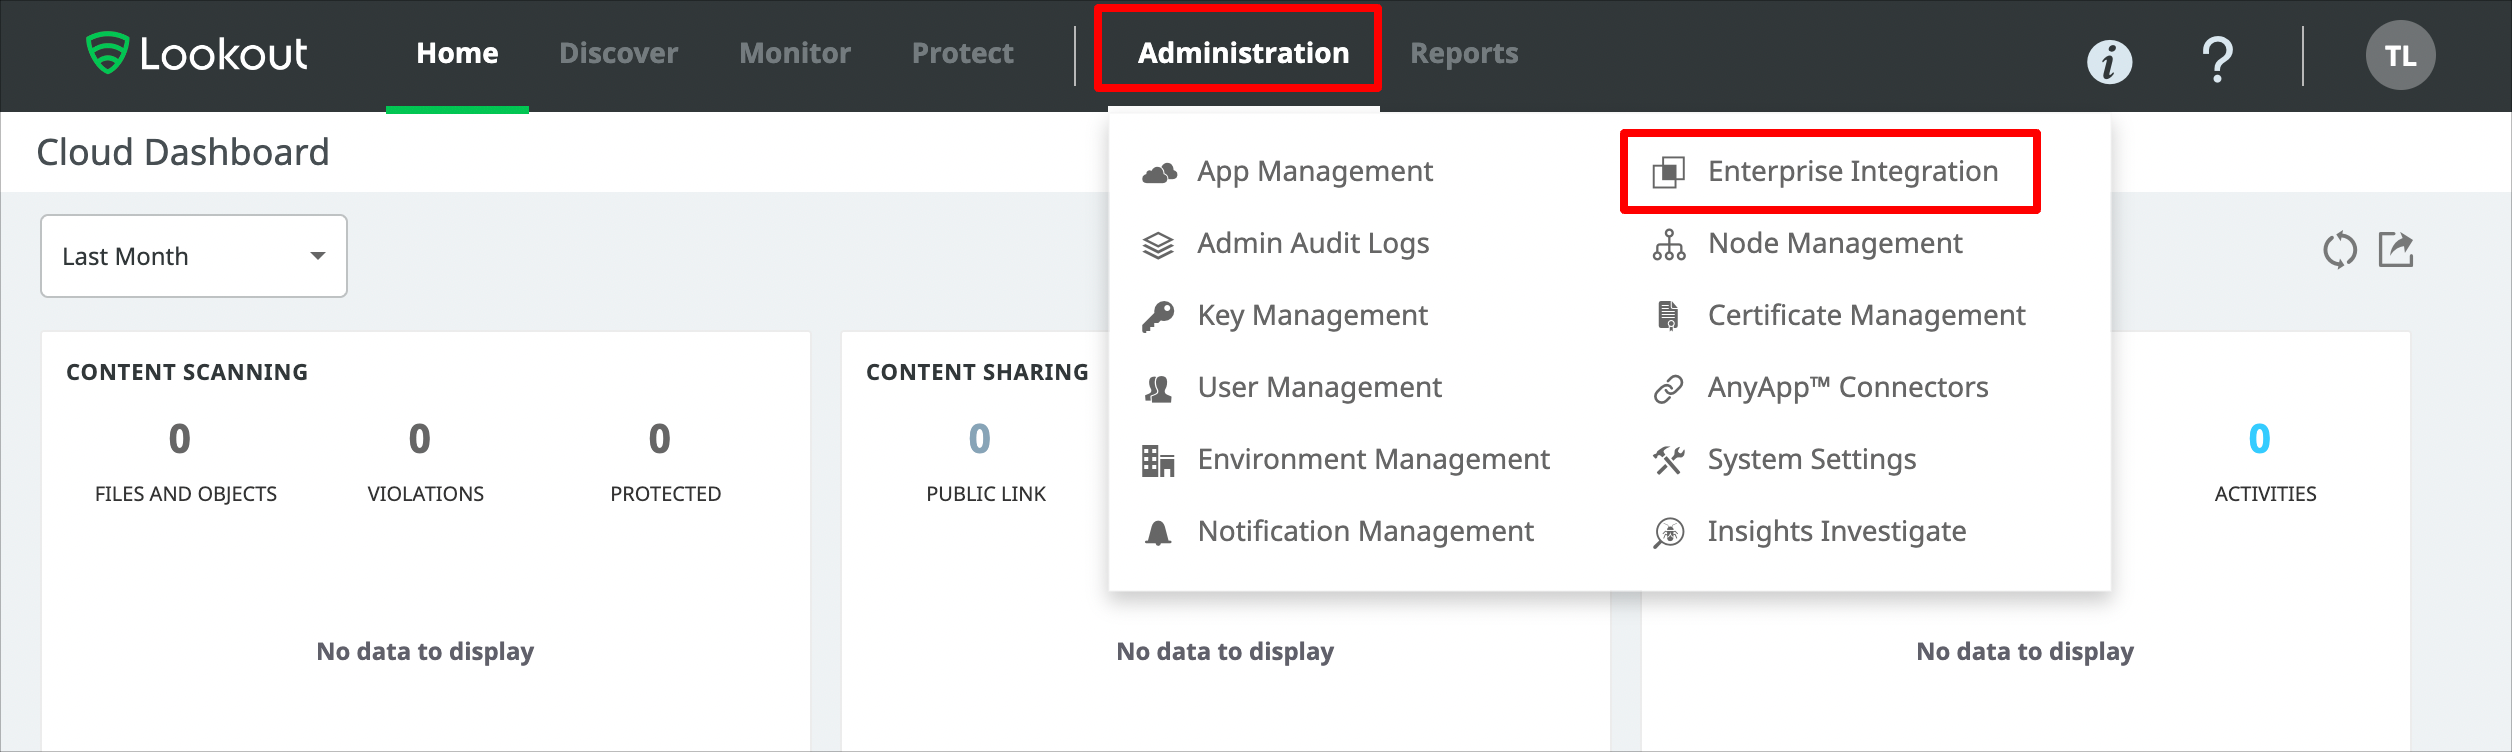Click the Public Link count
The width and height of the screenshot is (2512, 752).
(980, 439)
